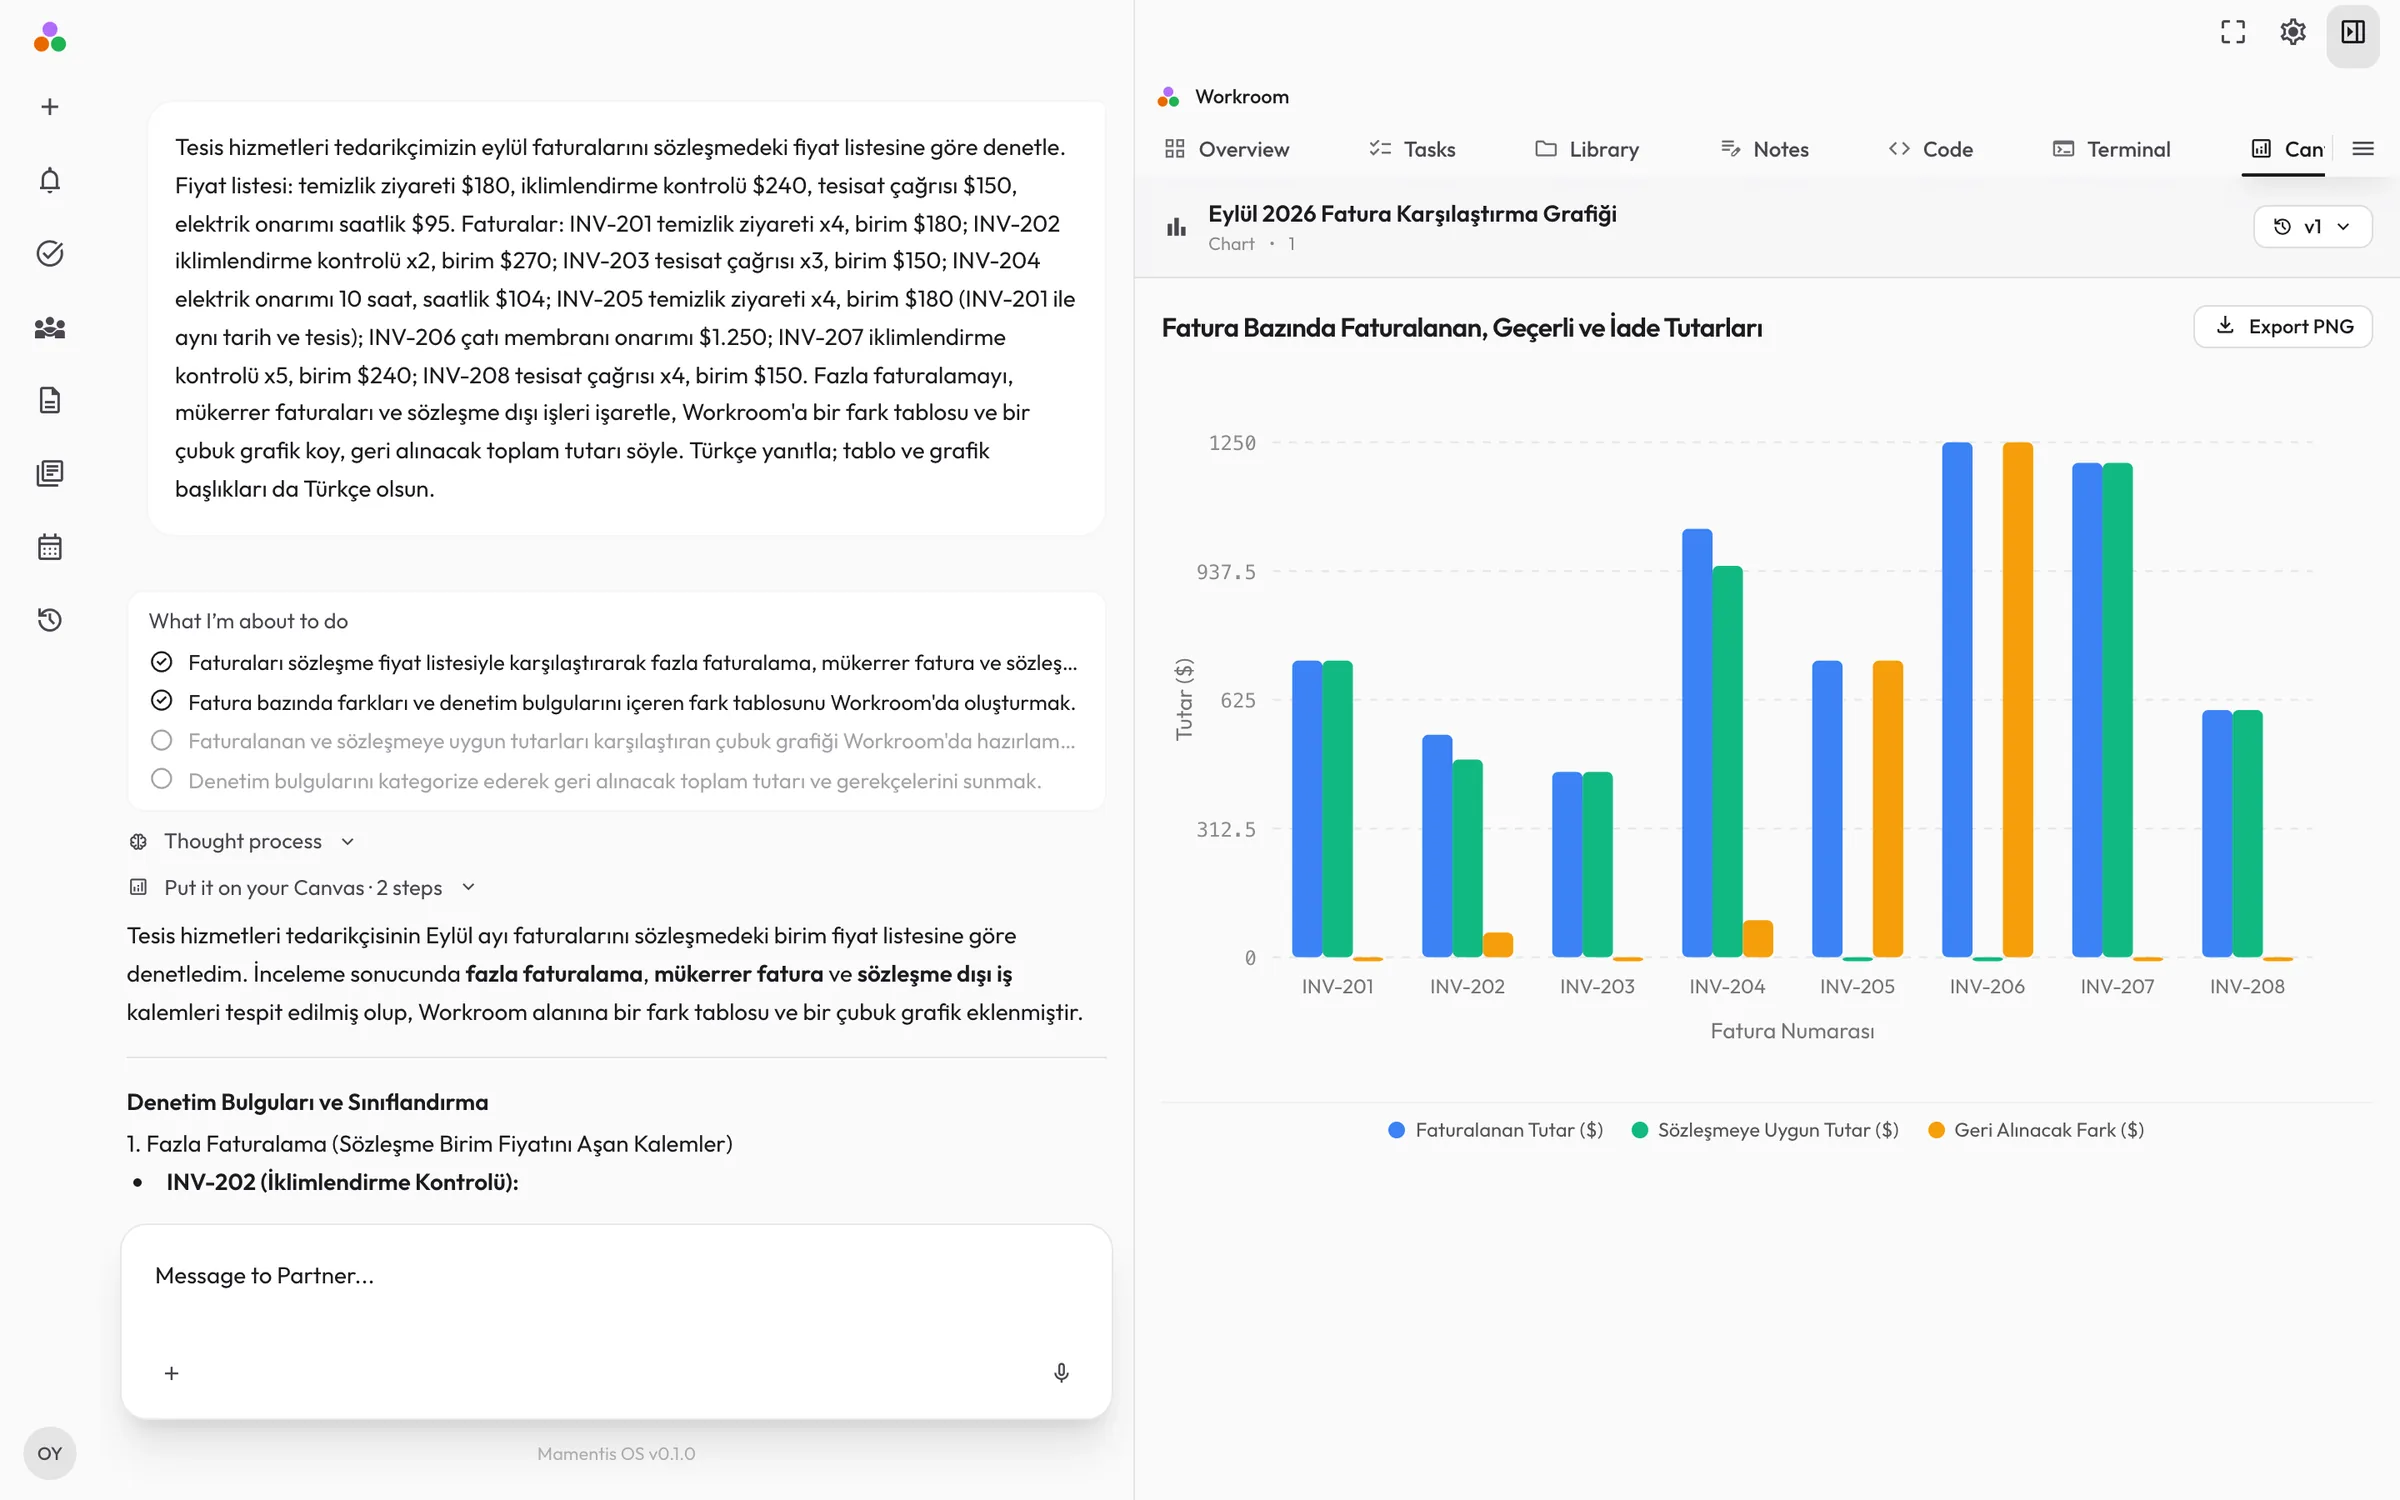Toggle Geri Alınacak Fark ($) legend swatch
This screenshot has height=1500, width=2400.
pyautogui.click(x=1936, y=1130)
